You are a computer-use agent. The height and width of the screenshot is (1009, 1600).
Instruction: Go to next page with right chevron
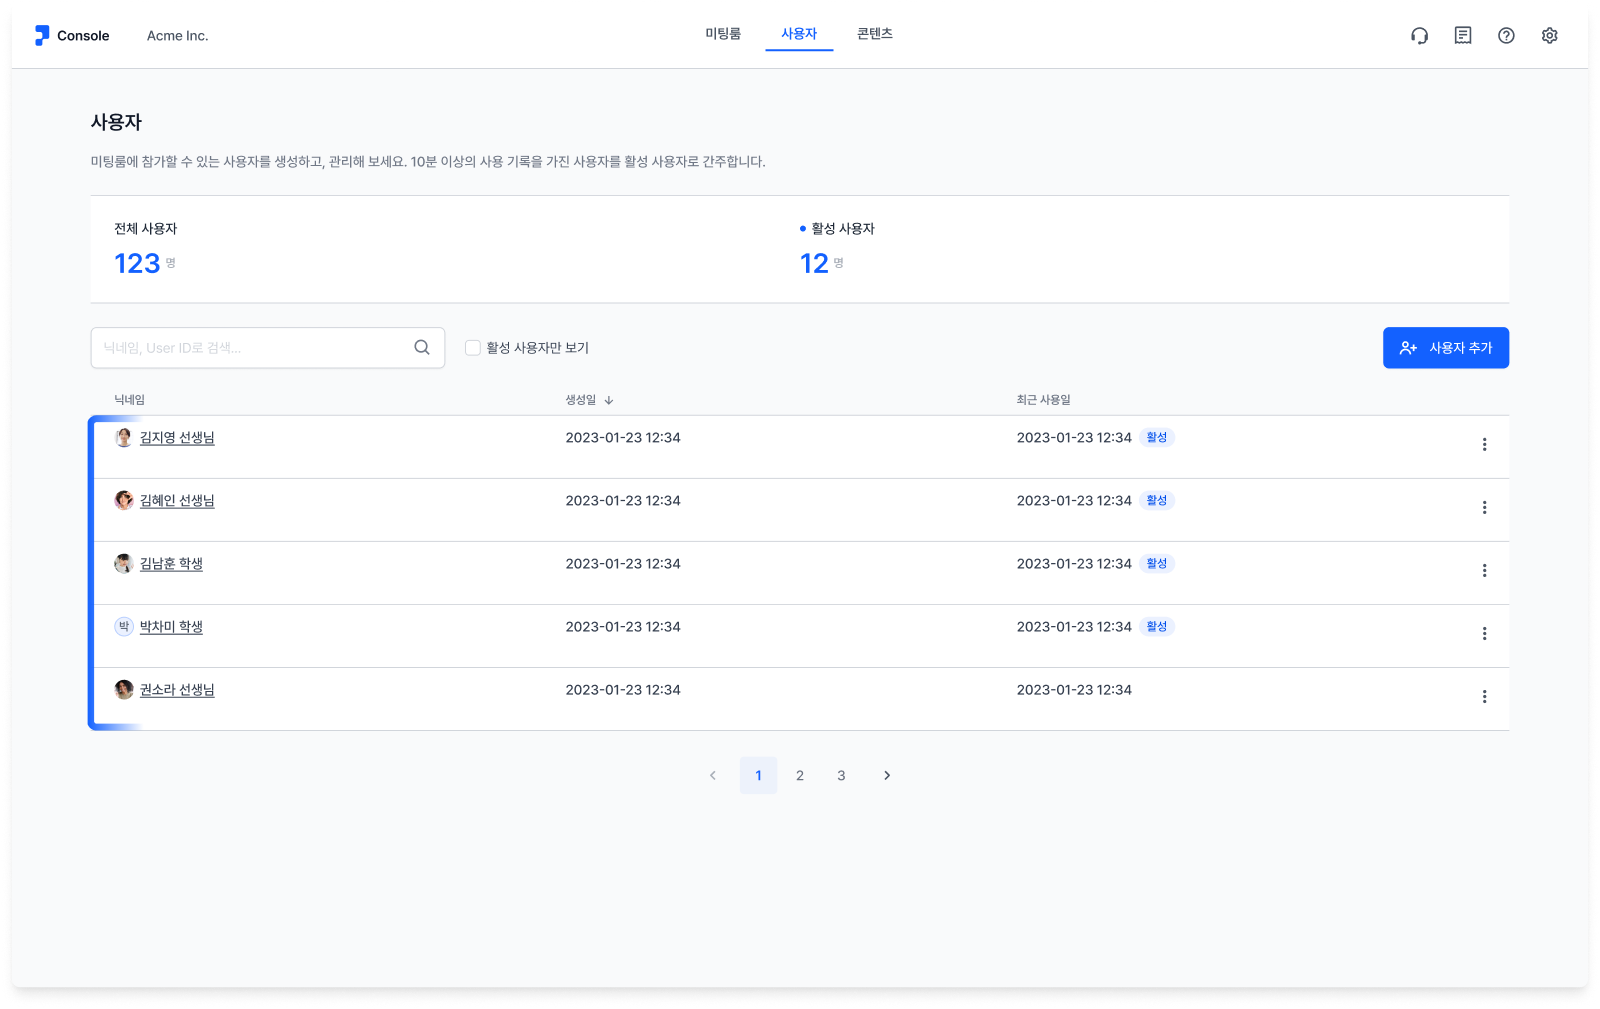pyautogui.click(x=887, y=776)
